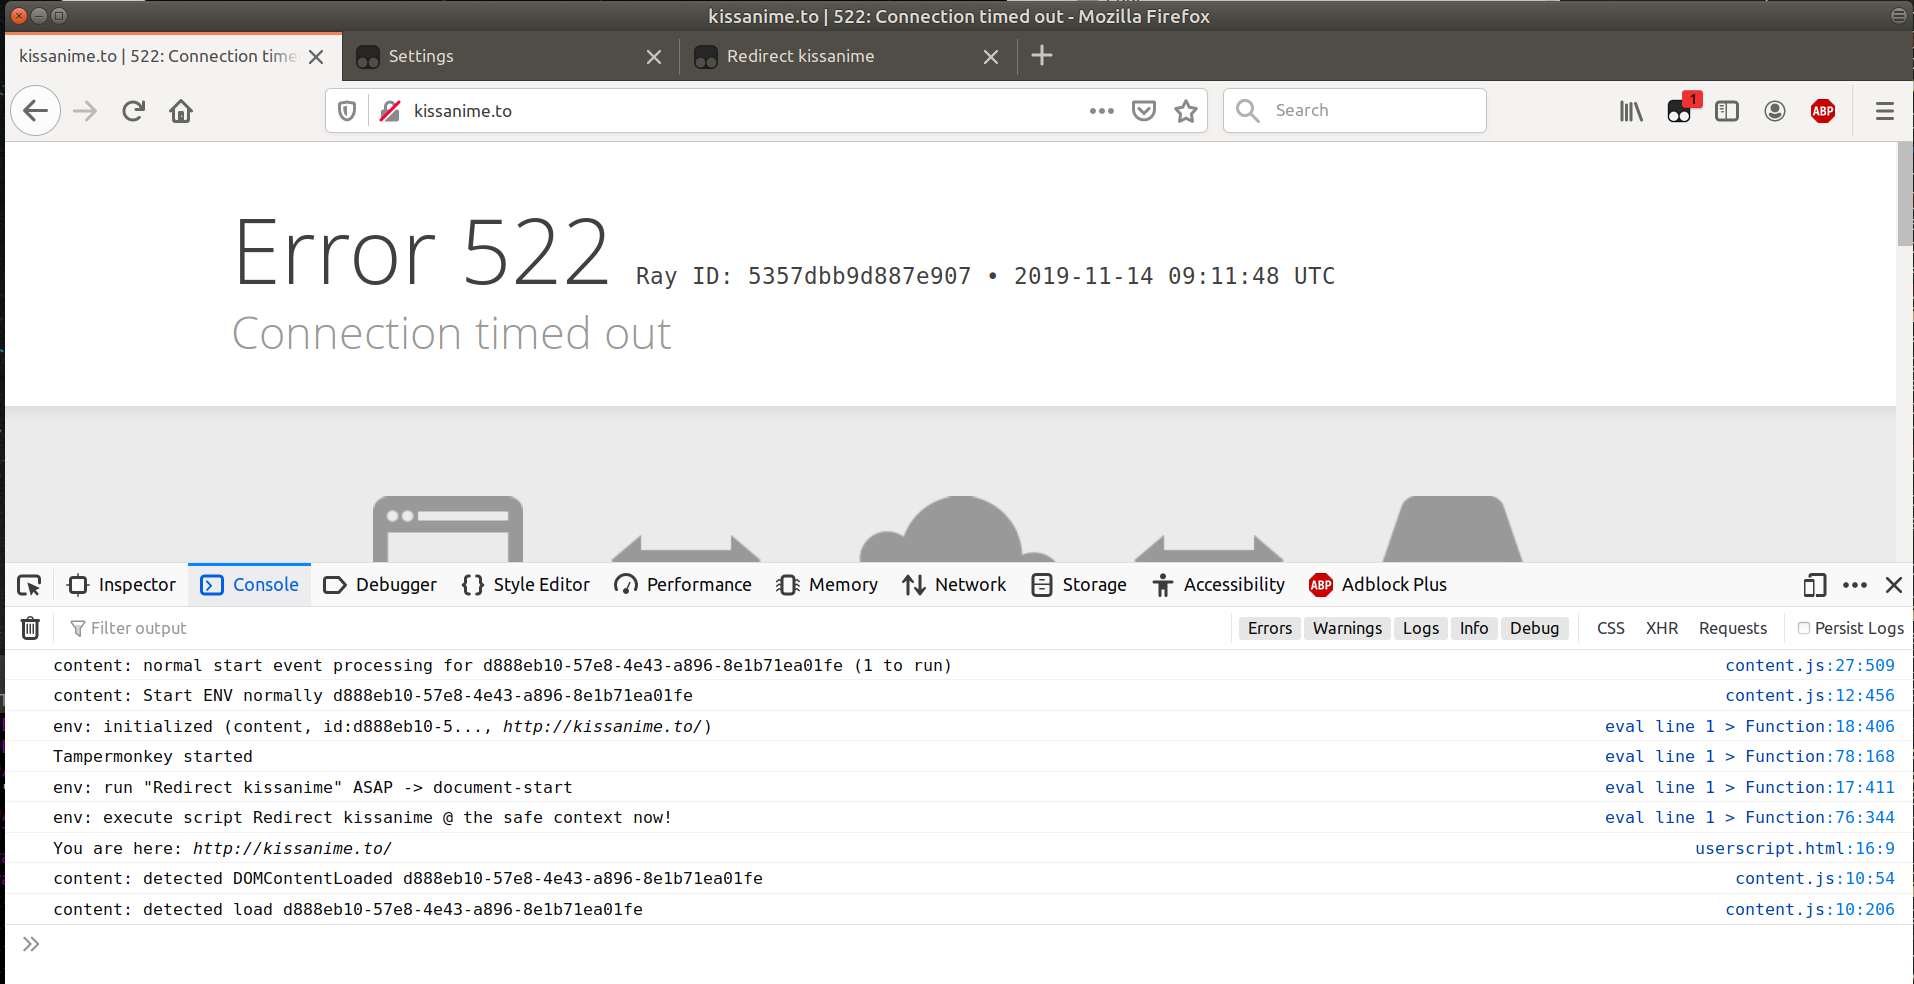Open the Adblock Plus toolbar popup
Screen dimensions: 1914x984
tap(1822, 110)
